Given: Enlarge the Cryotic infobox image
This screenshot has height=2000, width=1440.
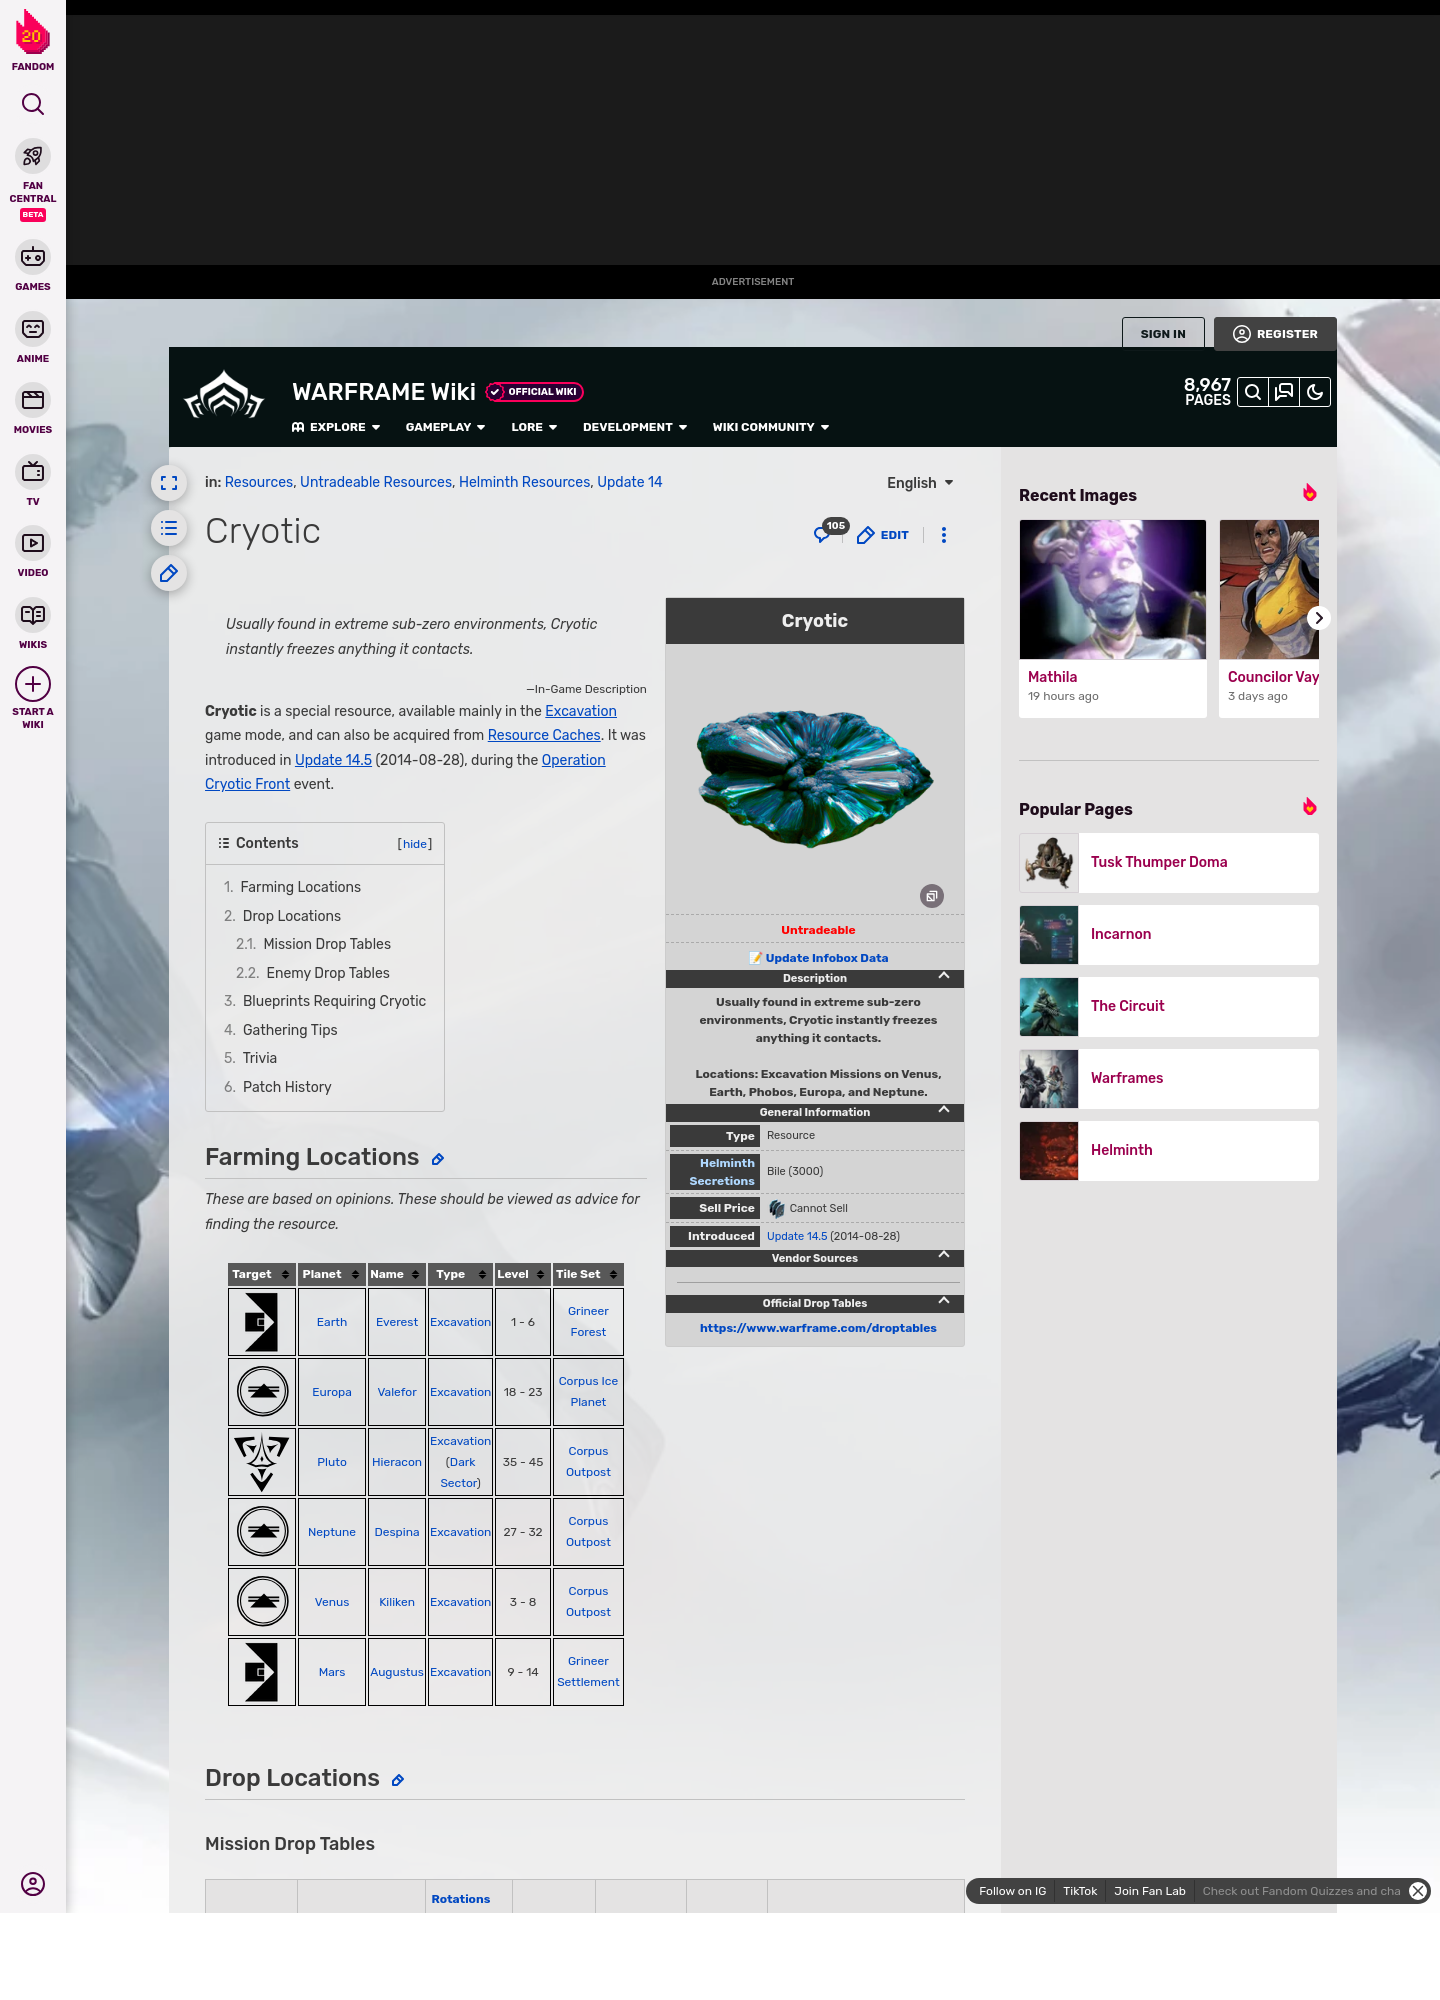Looking at the screenshot, I should pos(932,896).
